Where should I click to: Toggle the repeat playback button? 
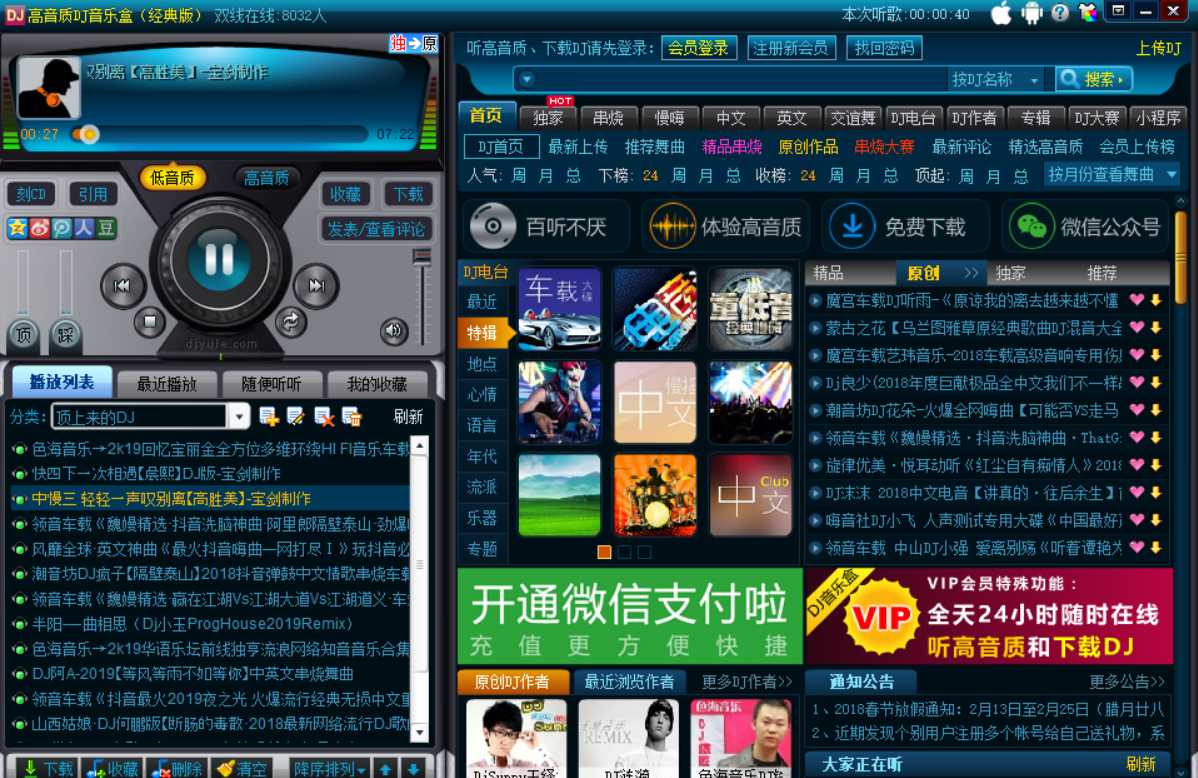click(x=290, y=322)
